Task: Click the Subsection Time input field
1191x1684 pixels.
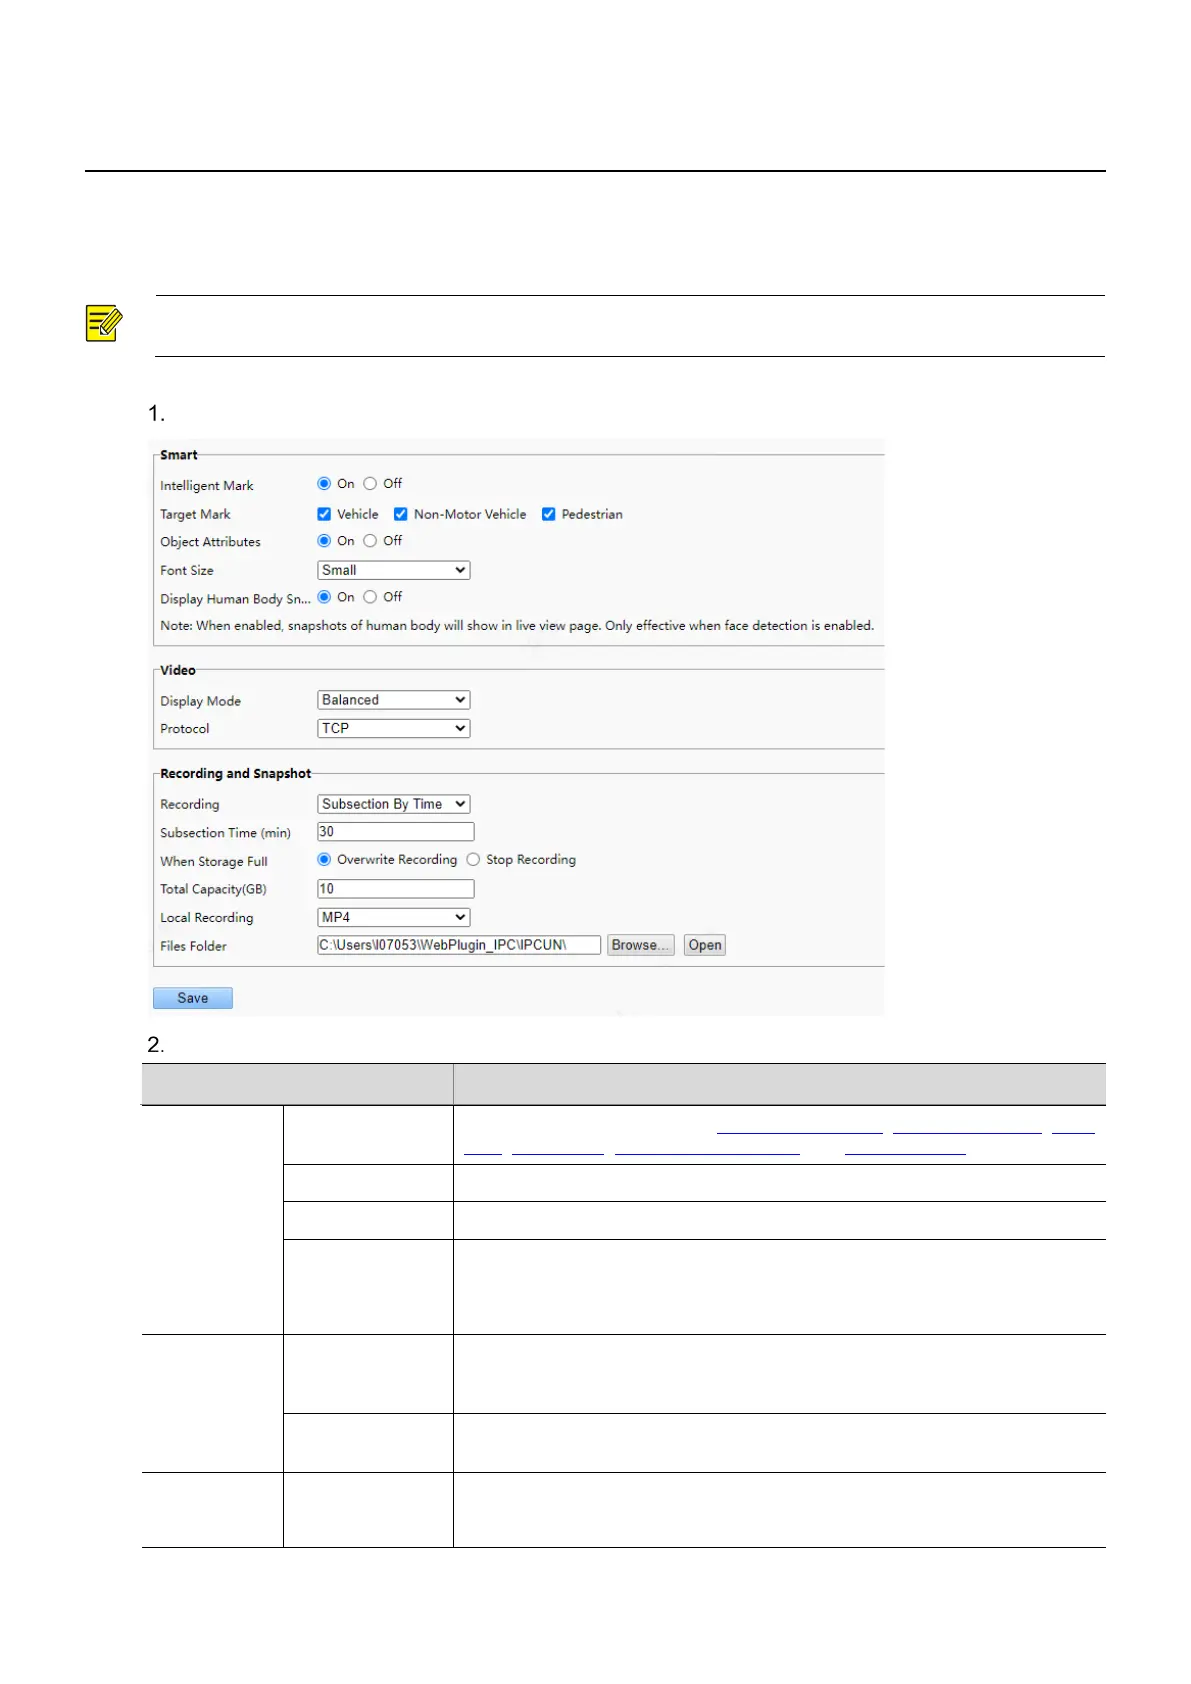Action: coord(395,832)
